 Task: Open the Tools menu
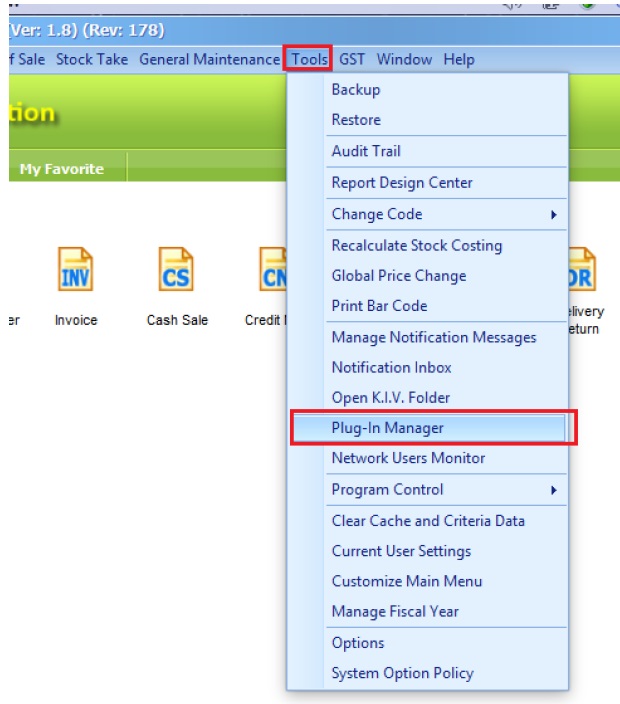coord(309,59)
